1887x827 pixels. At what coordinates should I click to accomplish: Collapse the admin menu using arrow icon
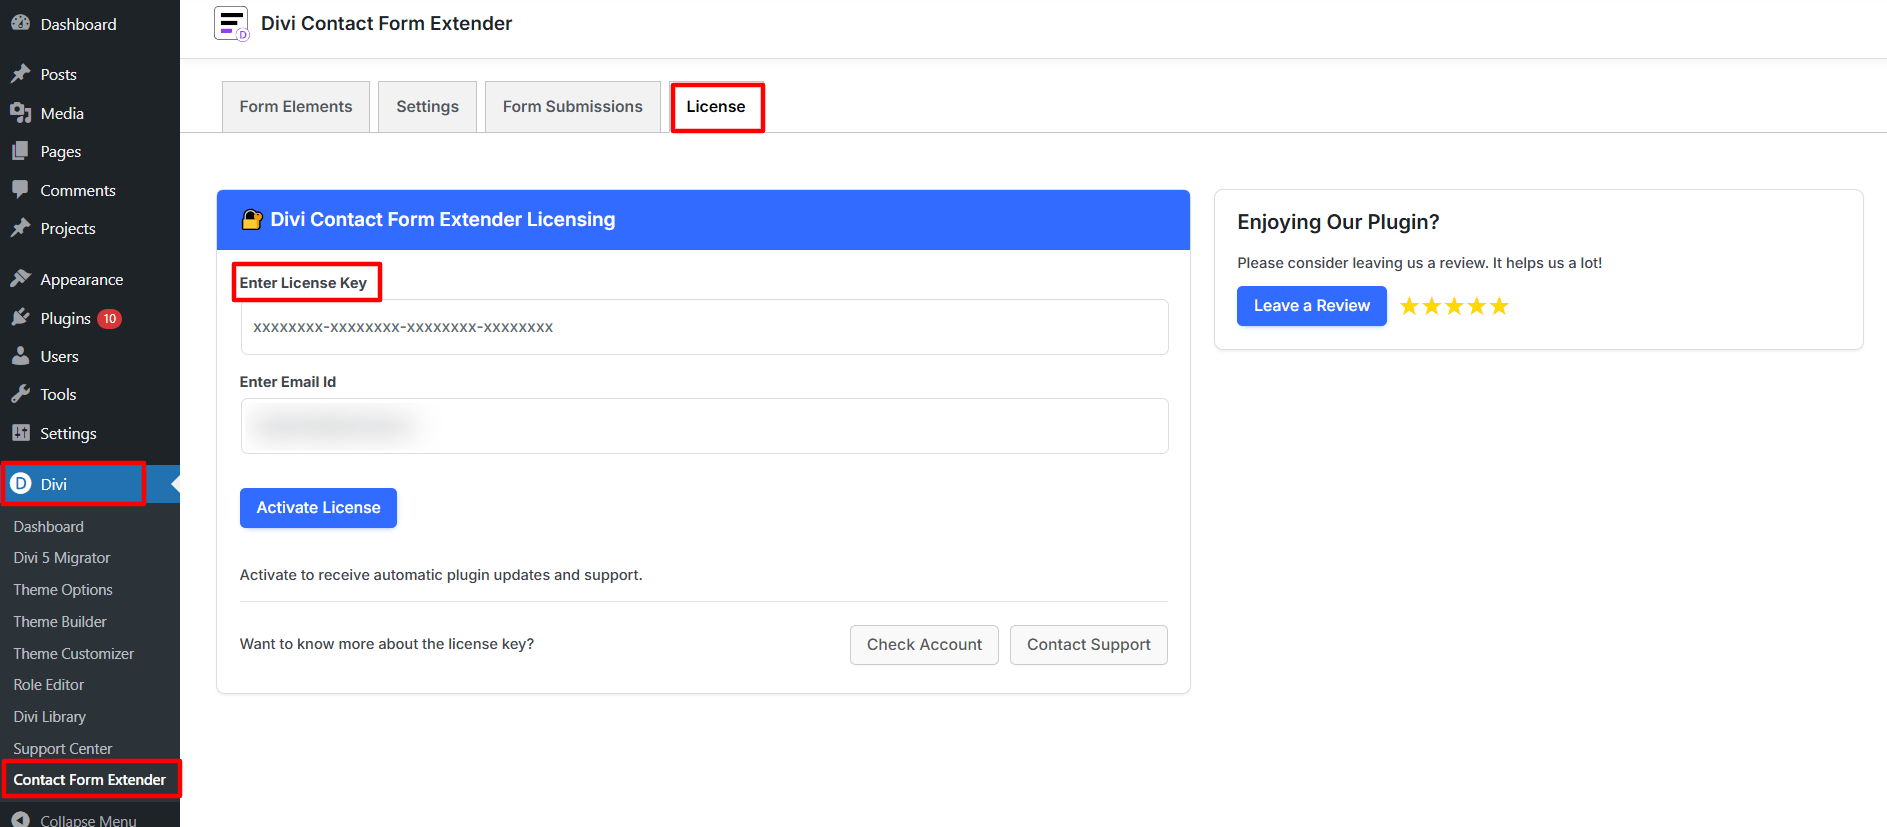[x=20, y=819]
